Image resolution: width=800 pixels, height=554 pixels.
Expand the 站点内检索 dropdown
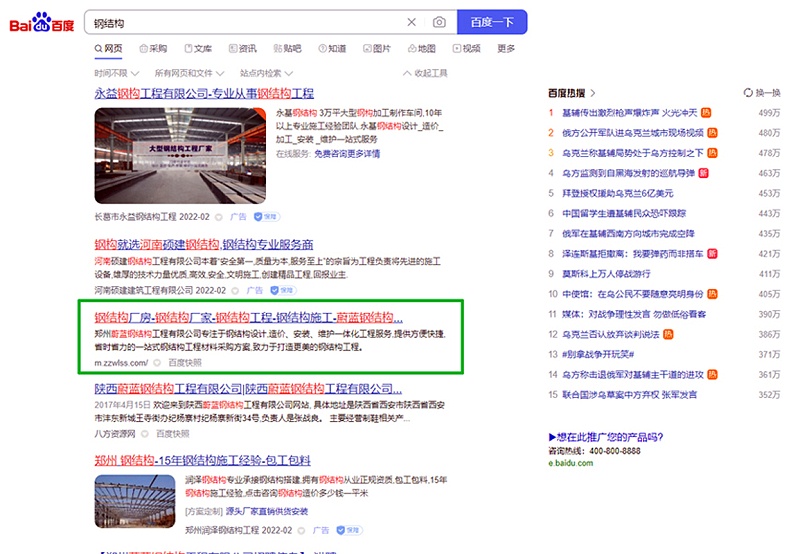266,73
